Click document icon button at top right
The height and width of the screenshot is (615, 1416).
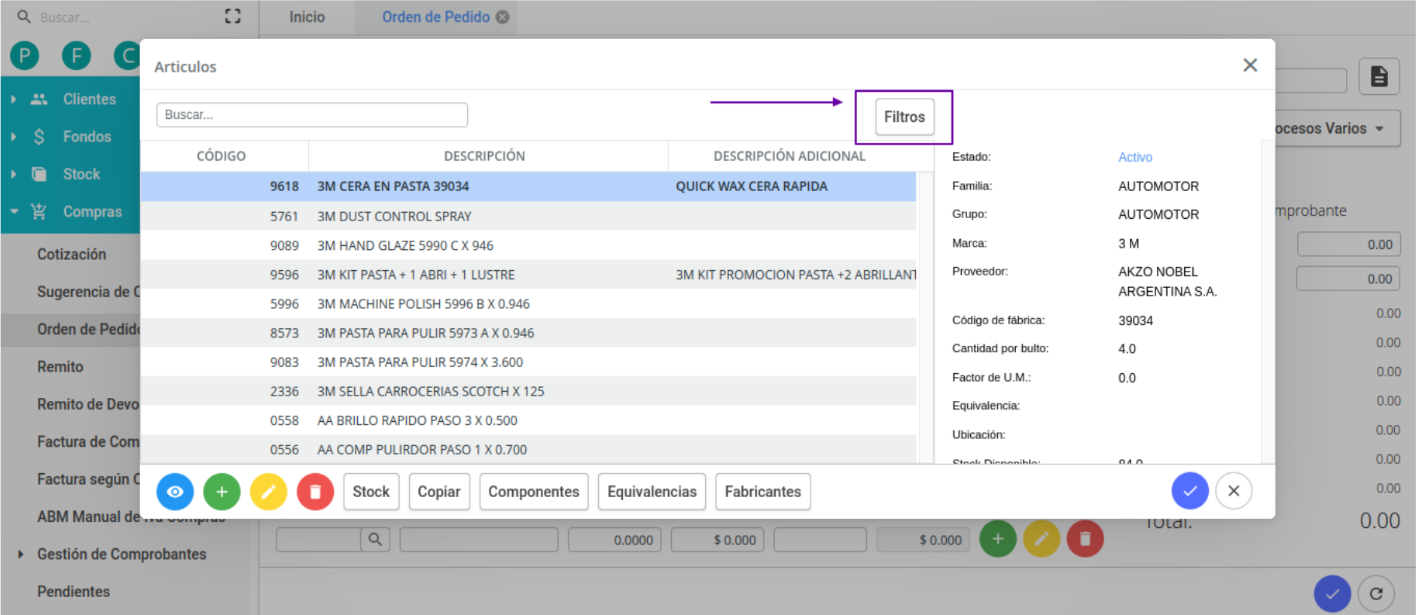[x=1379, y=77]
